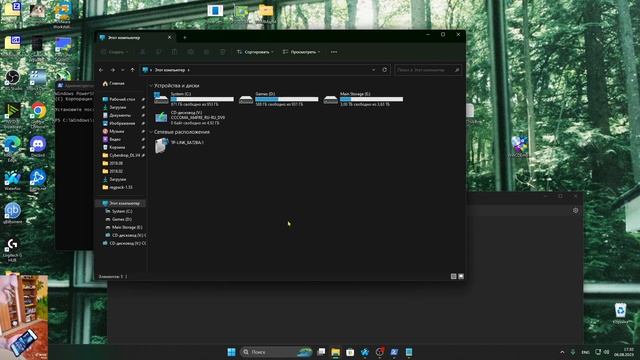This screenshot has height=360, width=640.
Task: Select the System (C:) drive tile icon
Action: (161, 98)
